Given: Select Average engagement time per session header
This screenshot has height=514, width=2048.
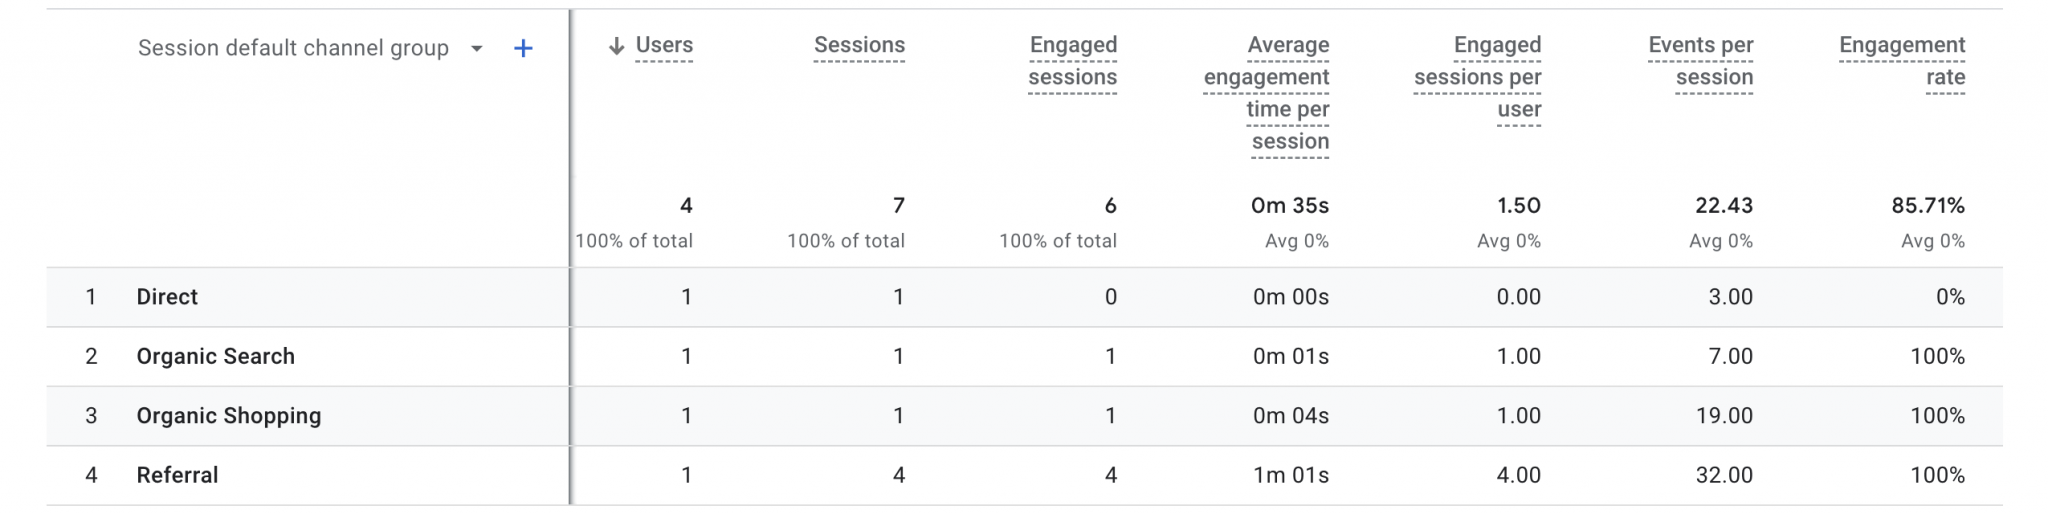Looking at the screenshot, I should [x=1267, y=93].
